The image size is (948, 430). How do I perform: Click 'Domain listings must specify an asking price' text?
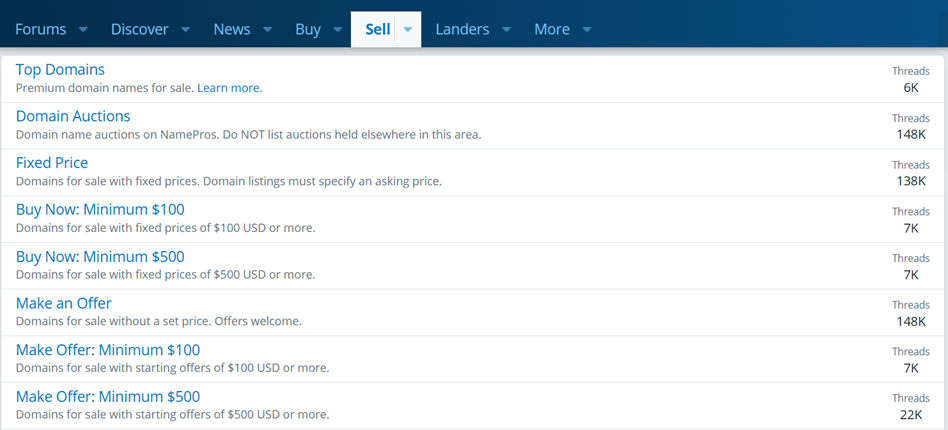click(x=322, y=181)
